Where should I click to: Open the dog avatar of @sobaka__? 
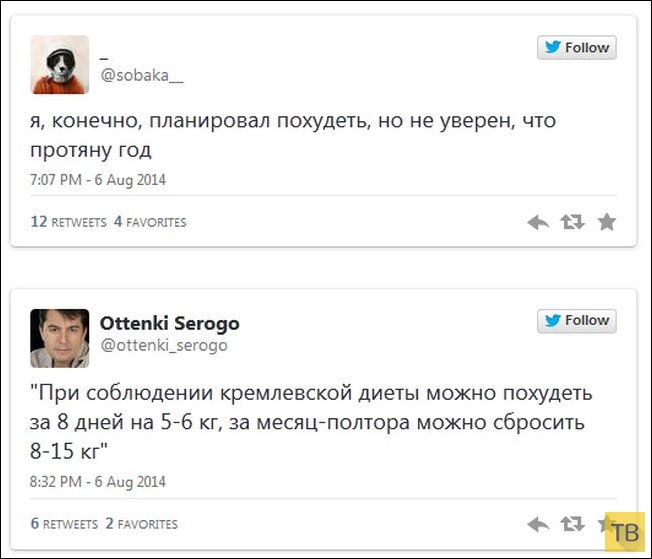[60, 64]
